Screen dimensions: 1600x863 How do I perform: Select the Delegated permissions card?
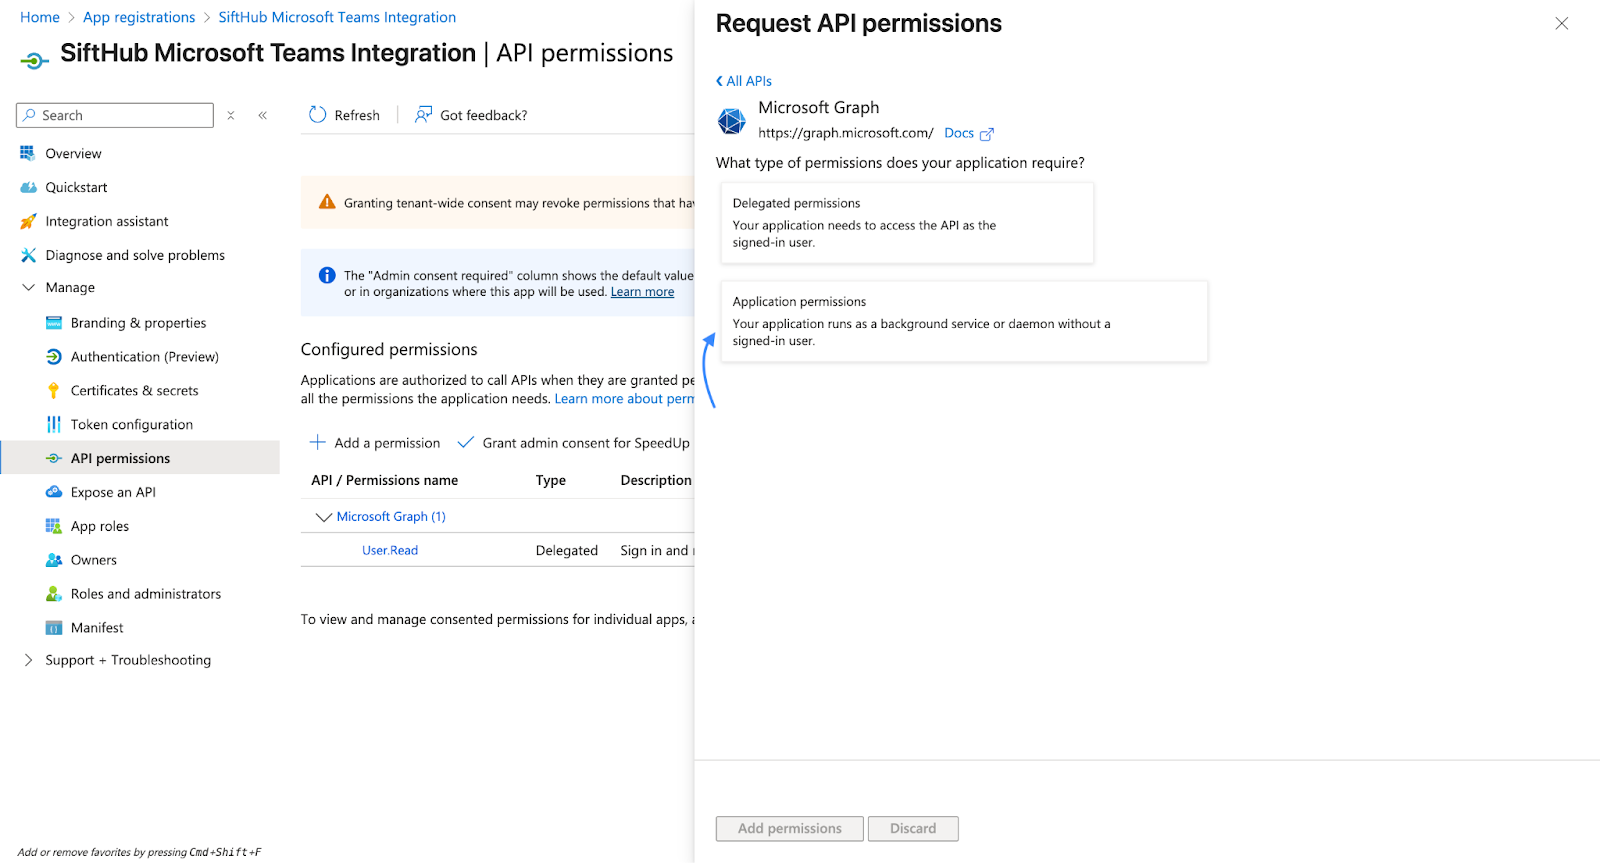[x=906, y=223]
